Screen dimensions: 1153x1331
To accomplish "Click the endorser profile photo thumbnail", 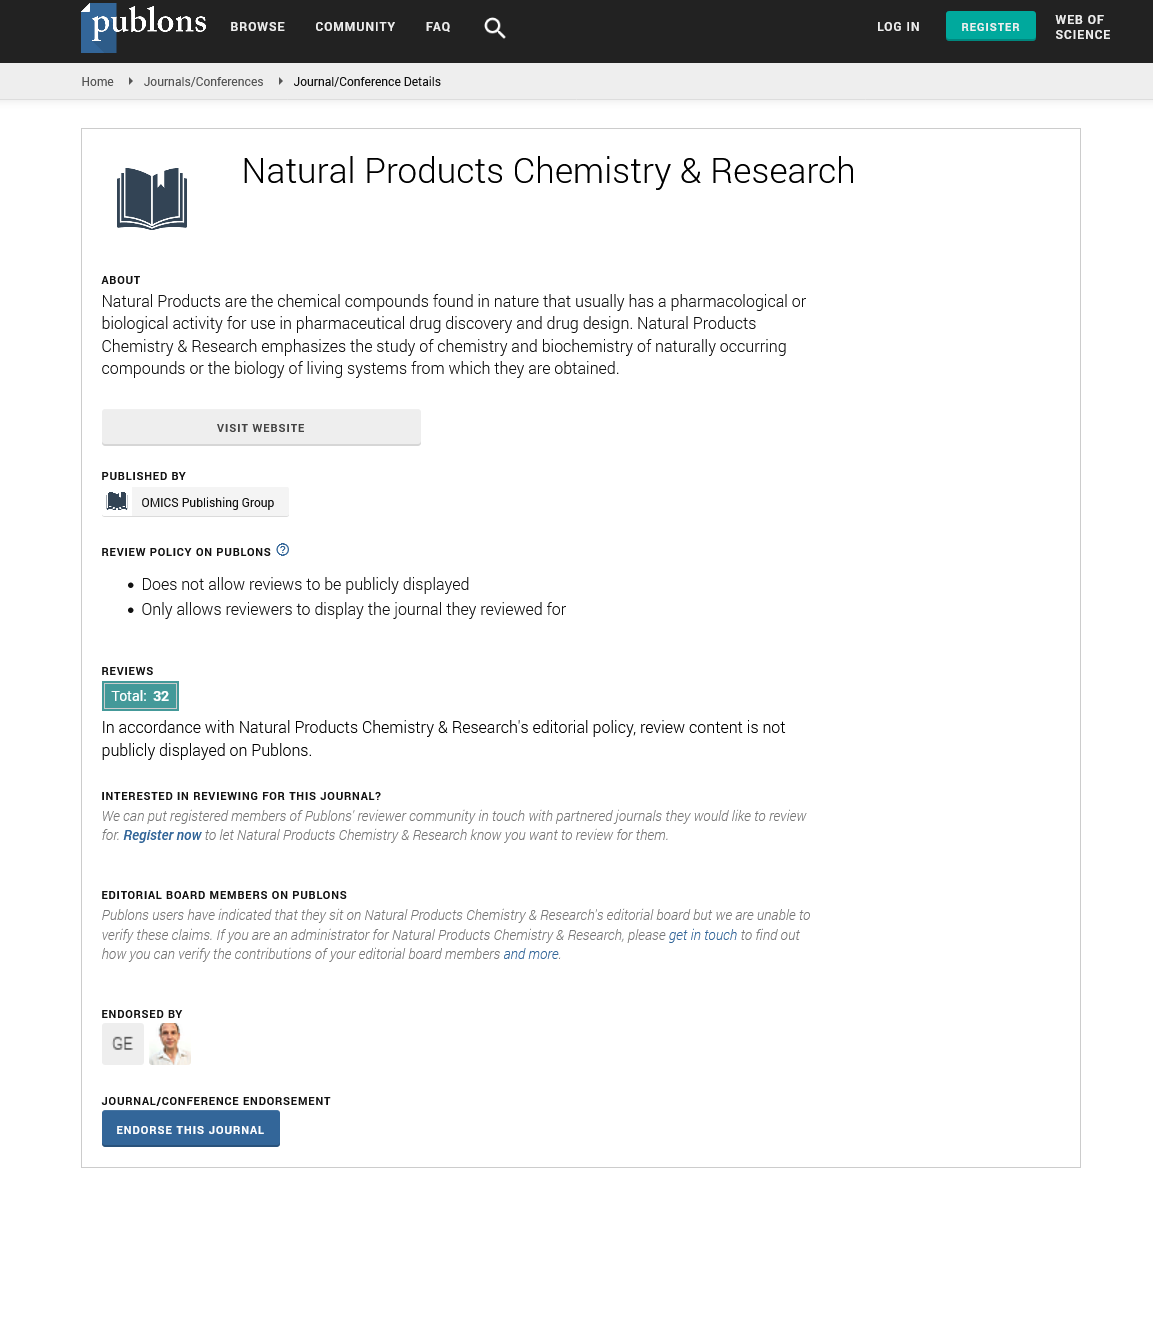I will 169,1043.
